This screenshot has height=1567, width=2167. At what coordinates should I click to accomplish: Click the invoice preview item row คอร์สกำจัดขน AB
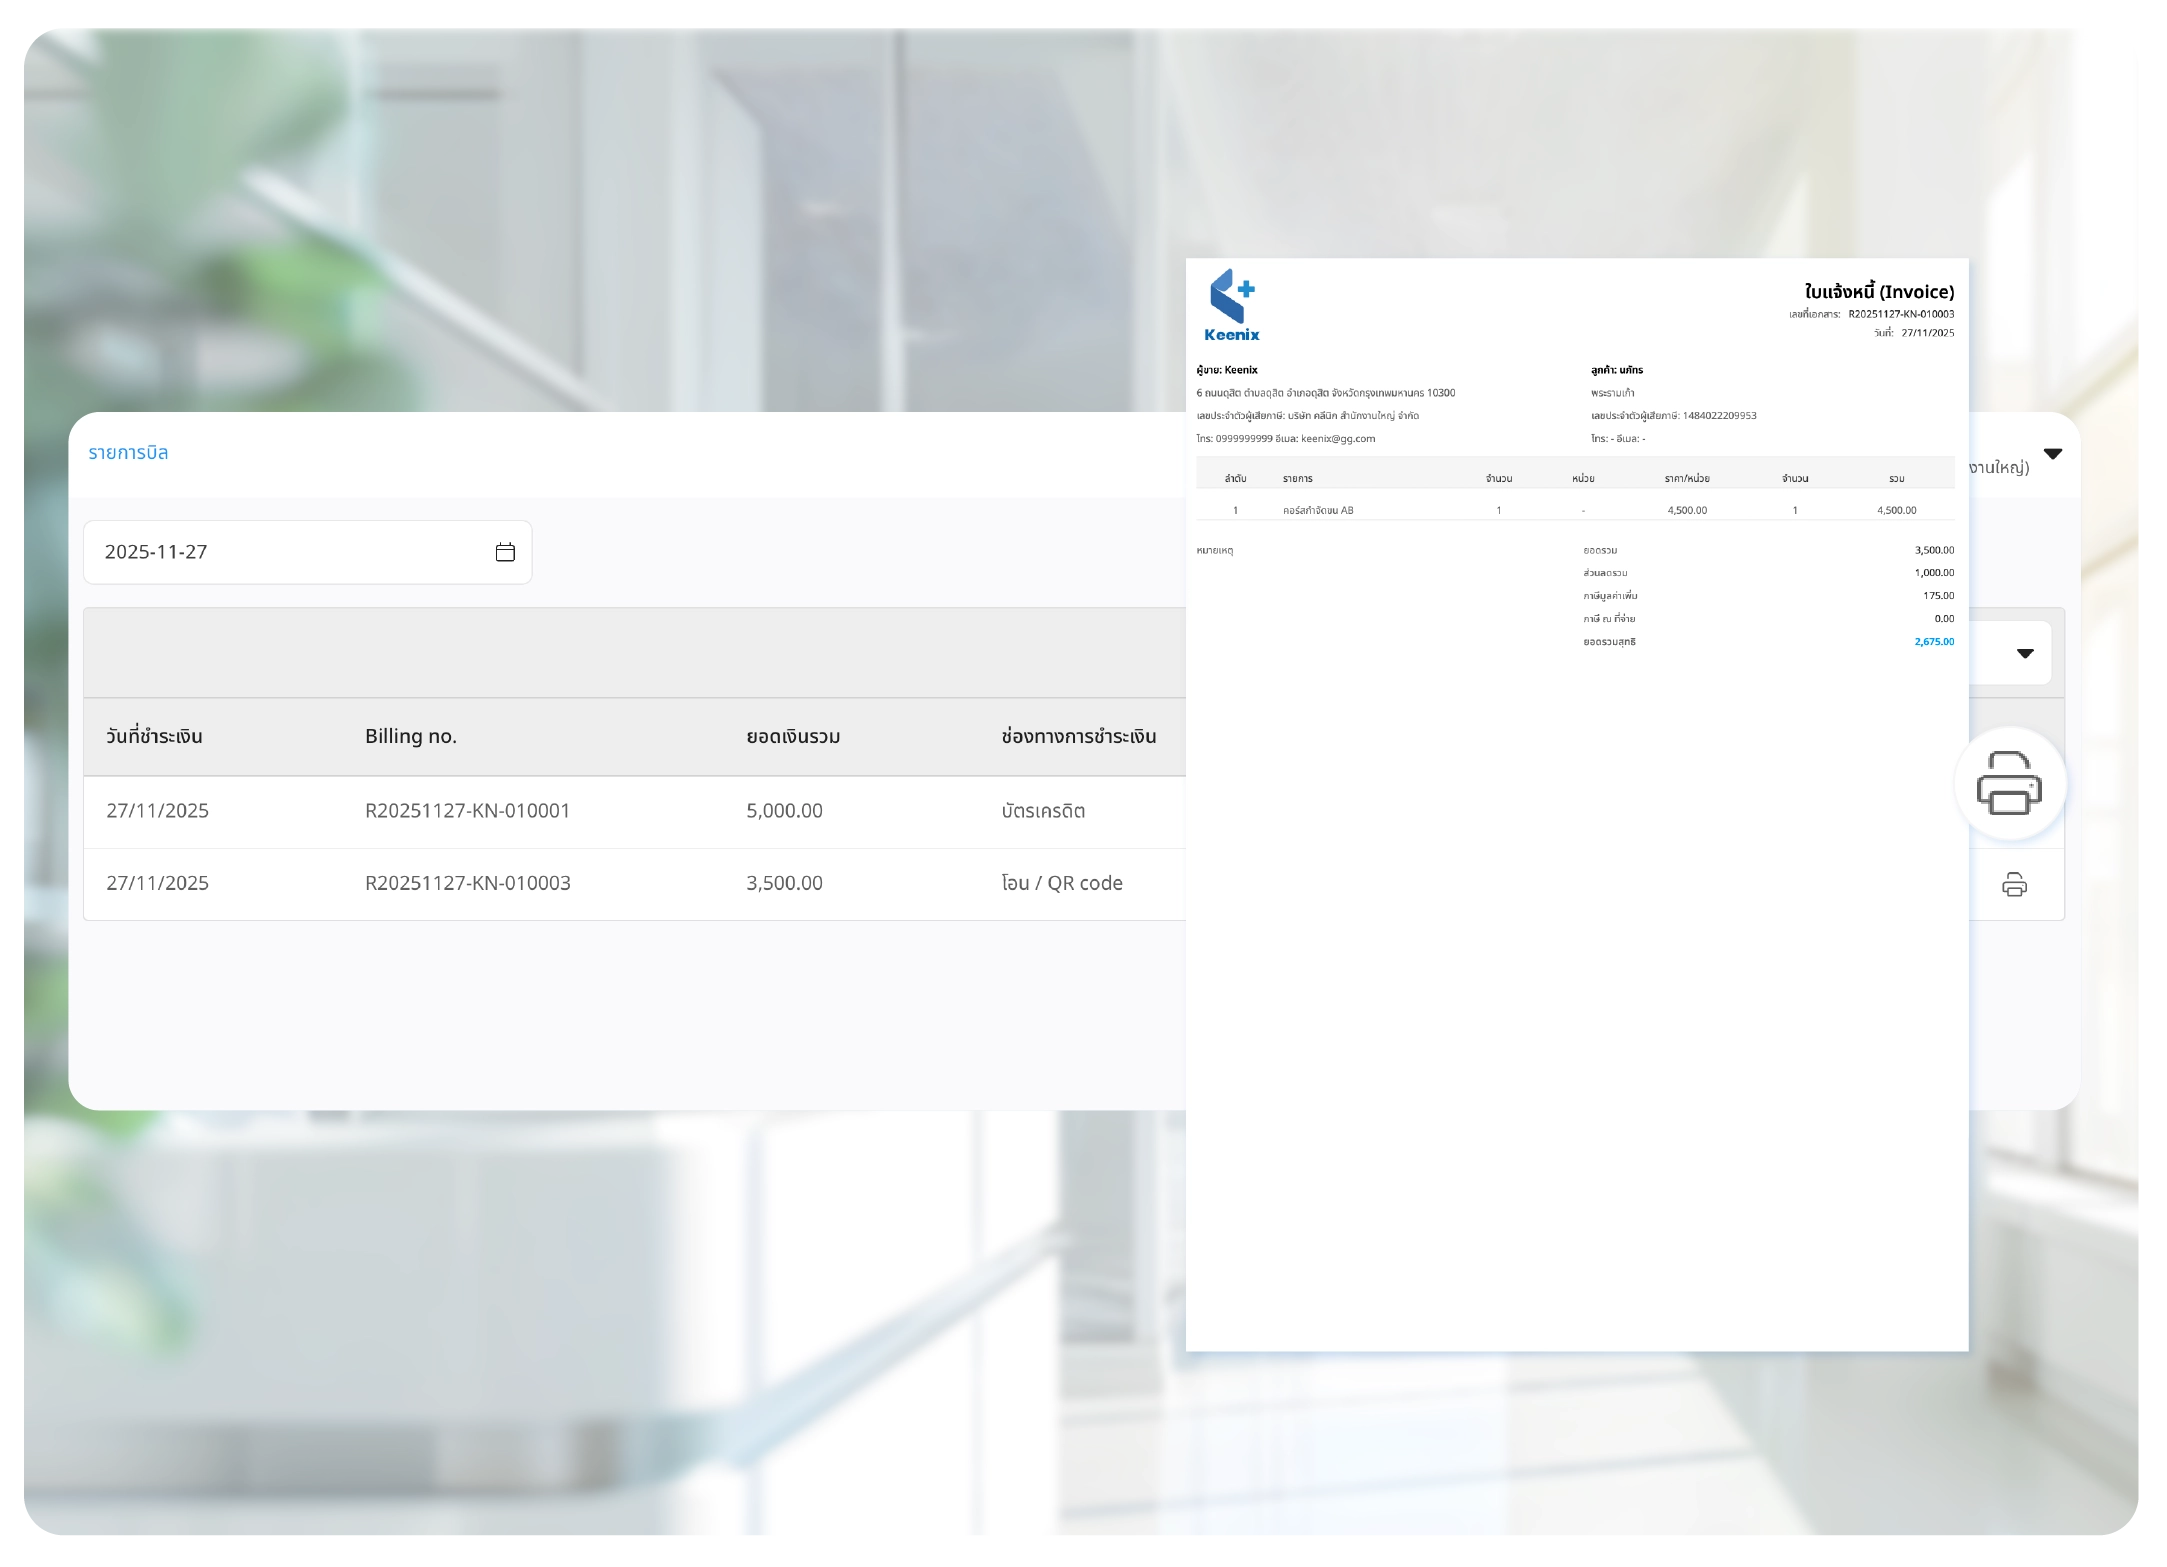pyautogui.click(x=1318, y=511)
